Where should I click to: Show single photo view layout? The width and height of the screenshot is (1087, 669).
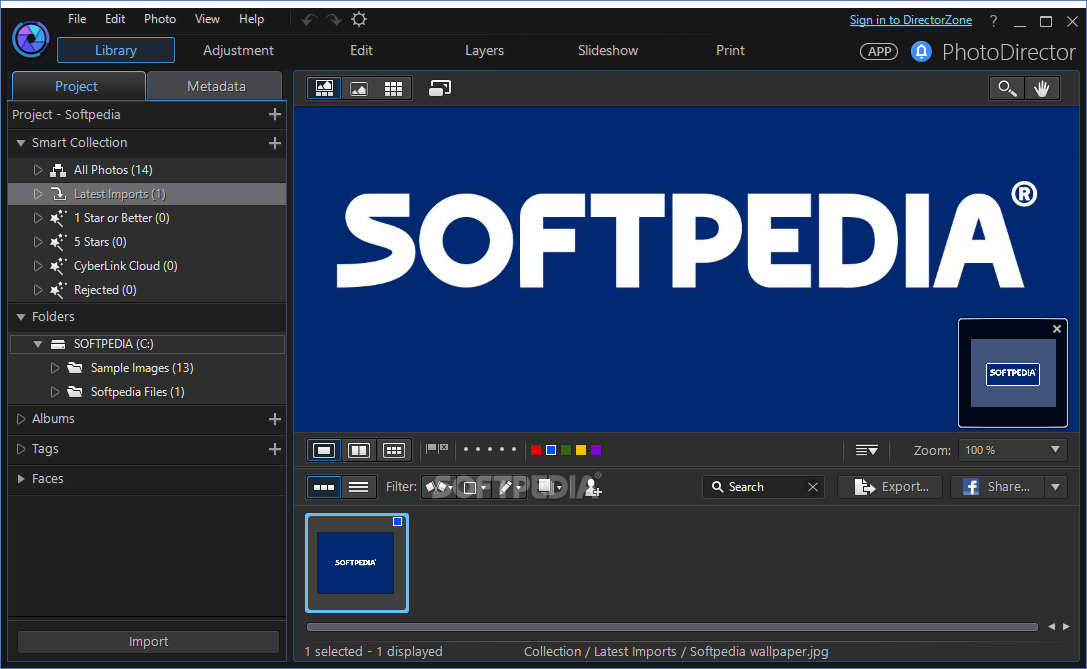(x=324, y=451)
